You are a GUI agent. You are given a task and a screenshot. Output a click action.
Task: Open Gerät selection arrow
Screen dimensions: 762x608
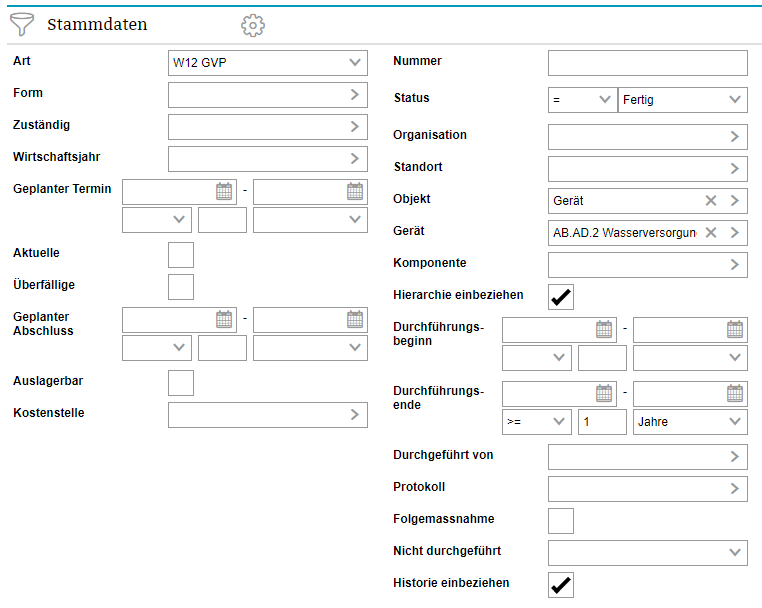[735, 232]
